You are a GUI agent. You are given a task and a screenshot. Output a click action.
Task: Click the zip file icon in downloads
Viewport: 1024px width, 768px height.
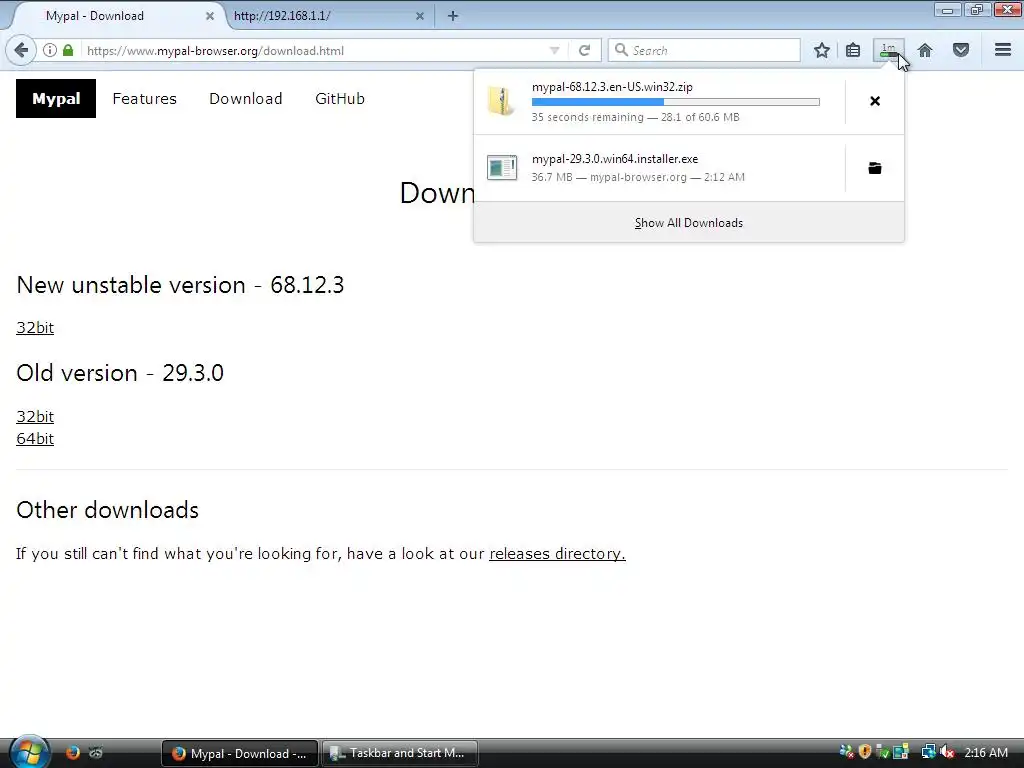tap(502, 101)
